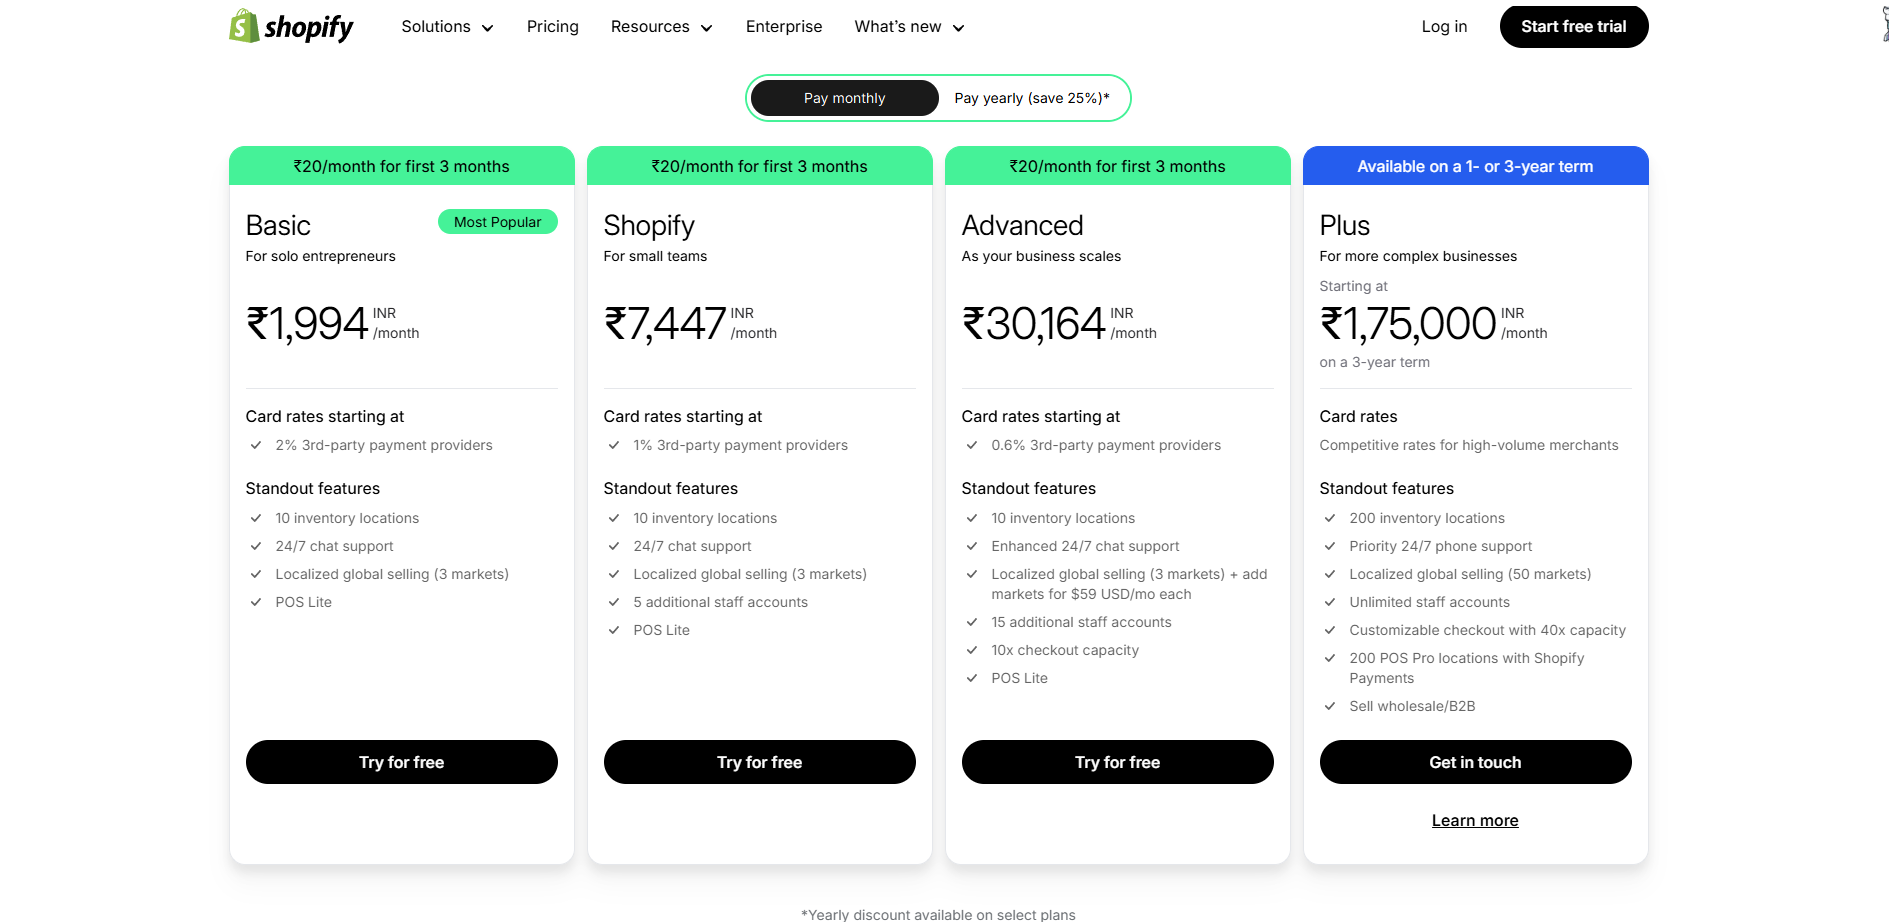The image size is (1891, 922).
Task: Open the Learn more link for Plus
Action: pyautogui.click(x=1474, y=821)
